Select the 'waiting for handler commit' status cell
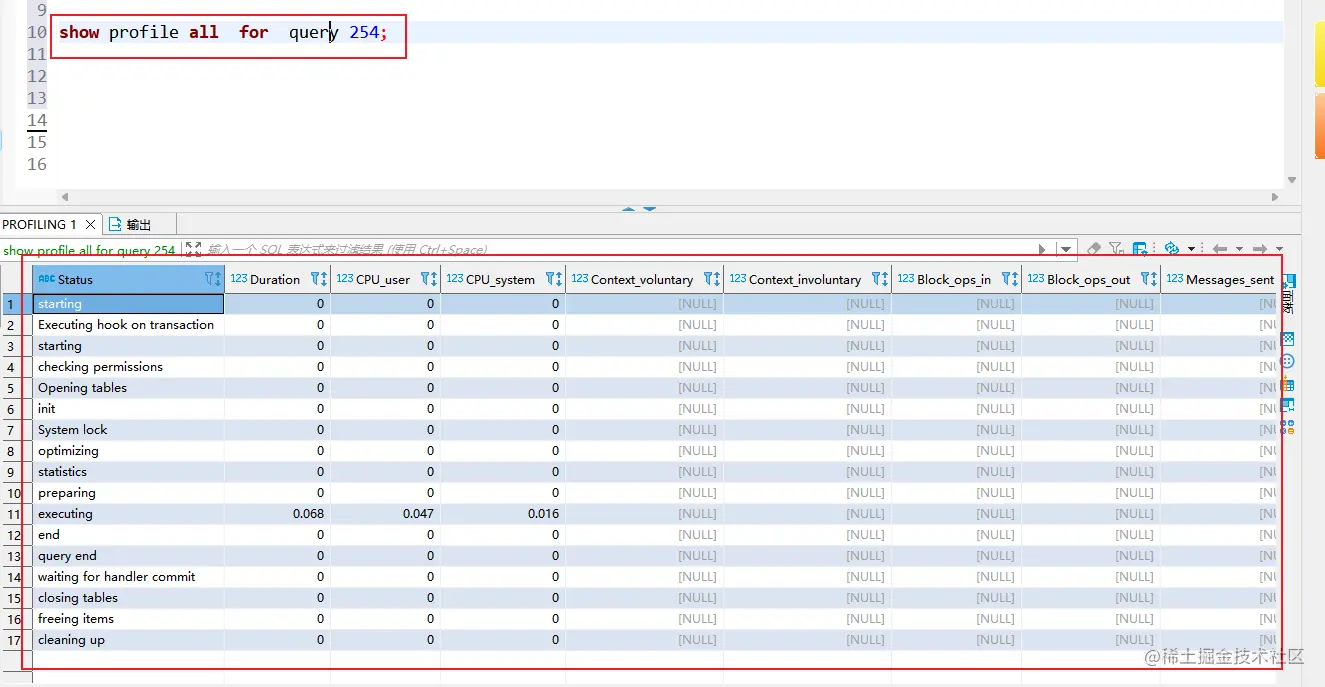The image size is (1325, 687). click(128, 577)
